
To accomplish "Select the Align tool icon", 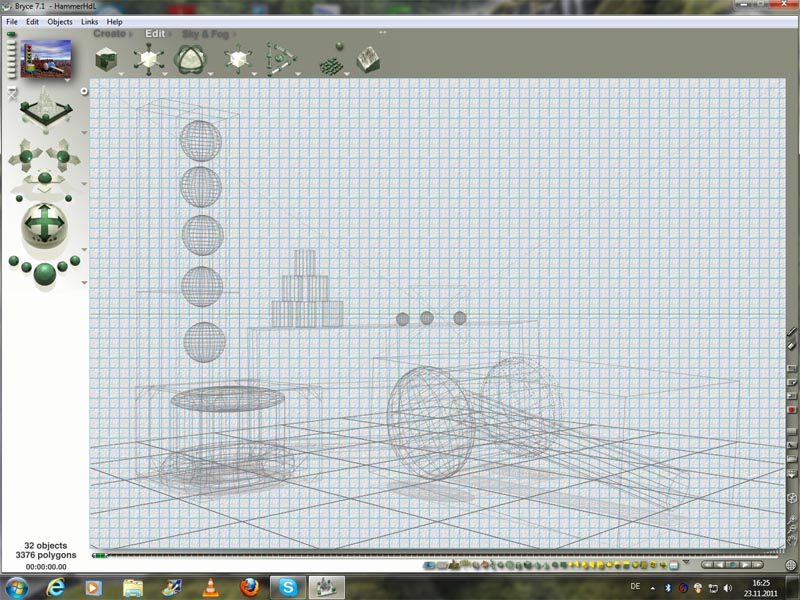I will [280, 59].
